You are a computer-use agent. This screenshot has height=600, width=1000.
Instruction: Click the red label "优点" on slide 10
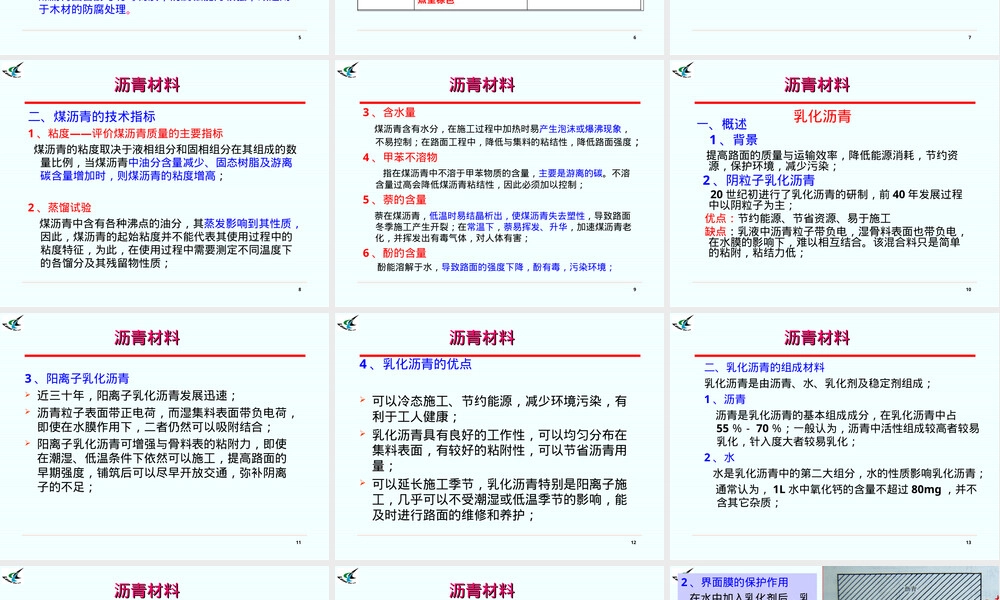point(716,218)
